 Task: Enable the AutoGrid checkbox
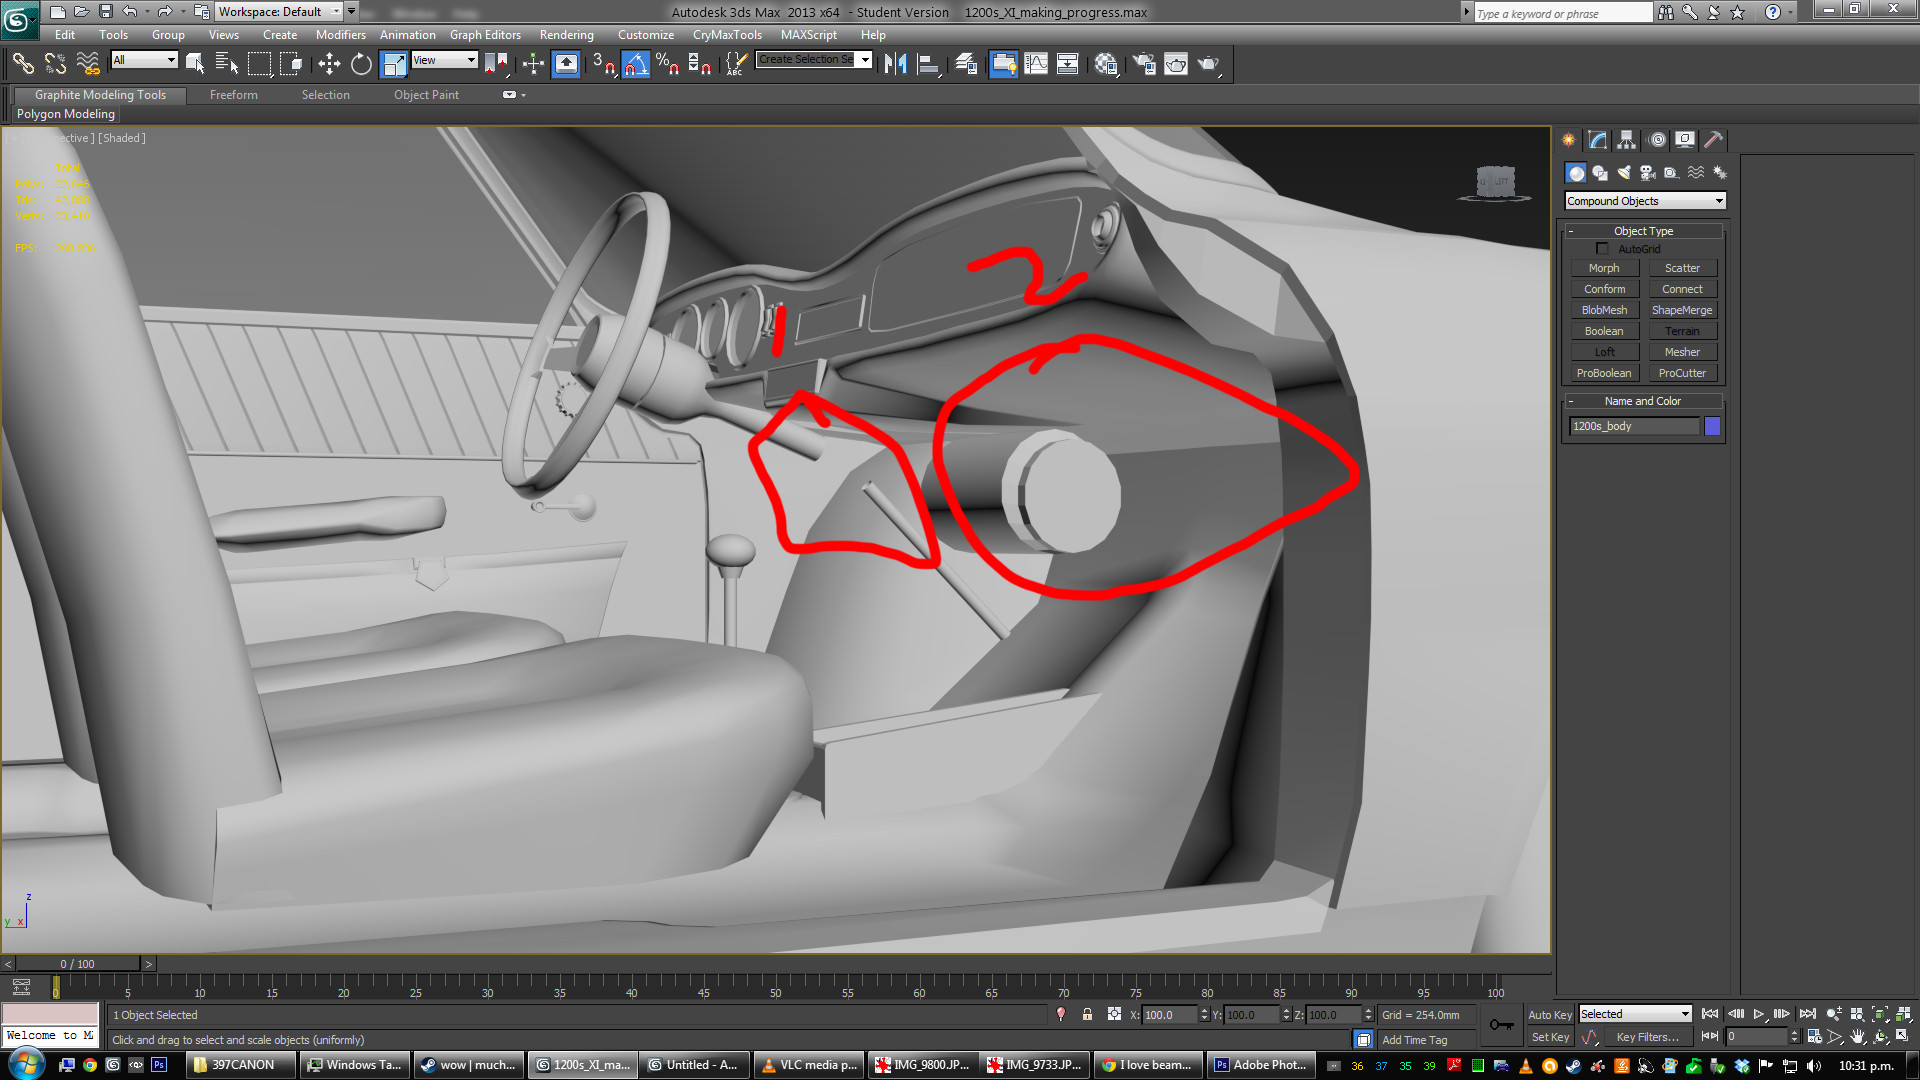point(1602,249)
